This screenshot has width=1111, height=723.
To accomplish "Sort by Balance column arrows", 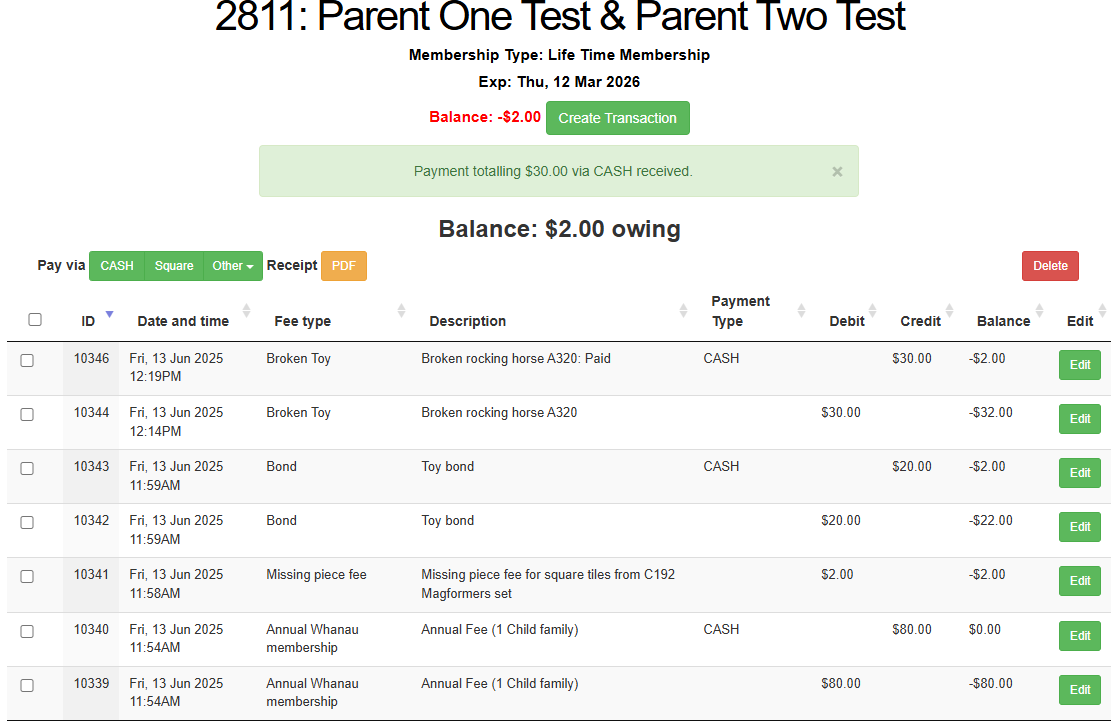I will (1039, 310).
